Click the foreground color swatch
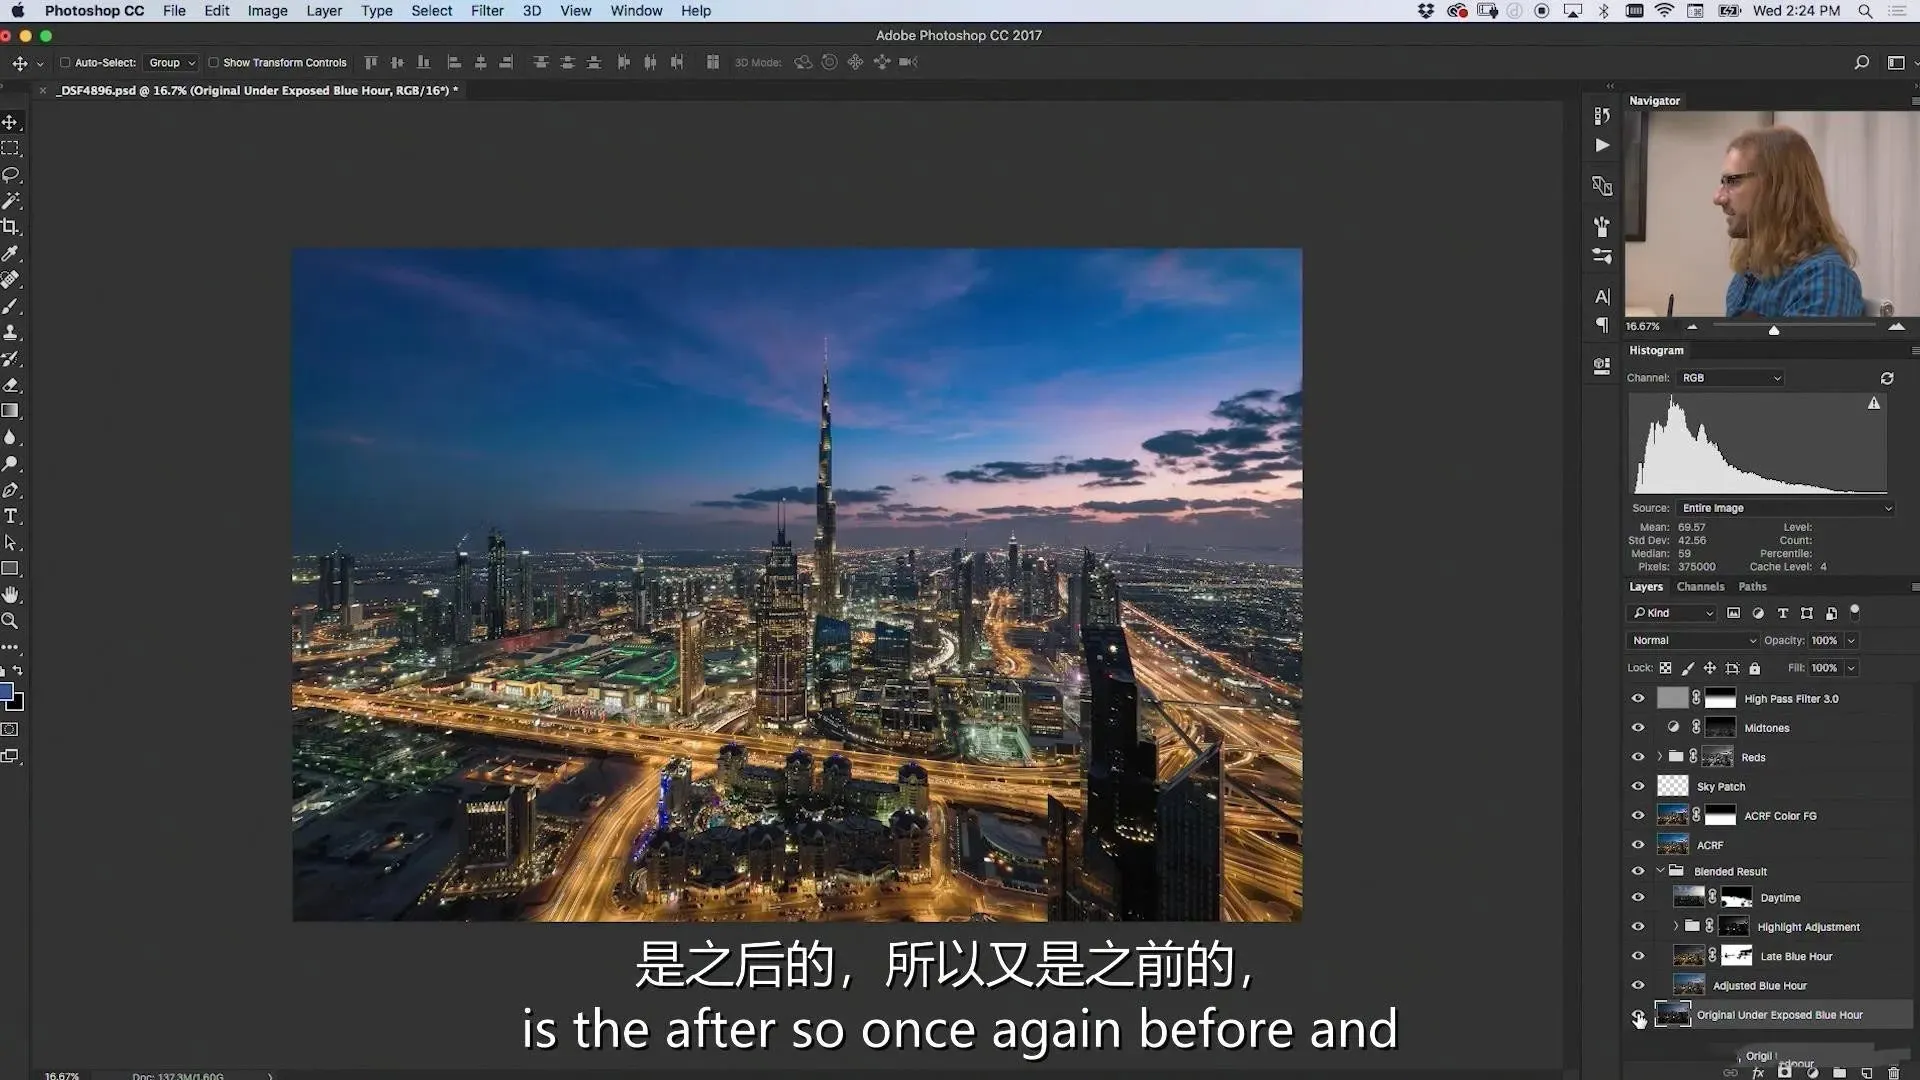 pos(6,692)
